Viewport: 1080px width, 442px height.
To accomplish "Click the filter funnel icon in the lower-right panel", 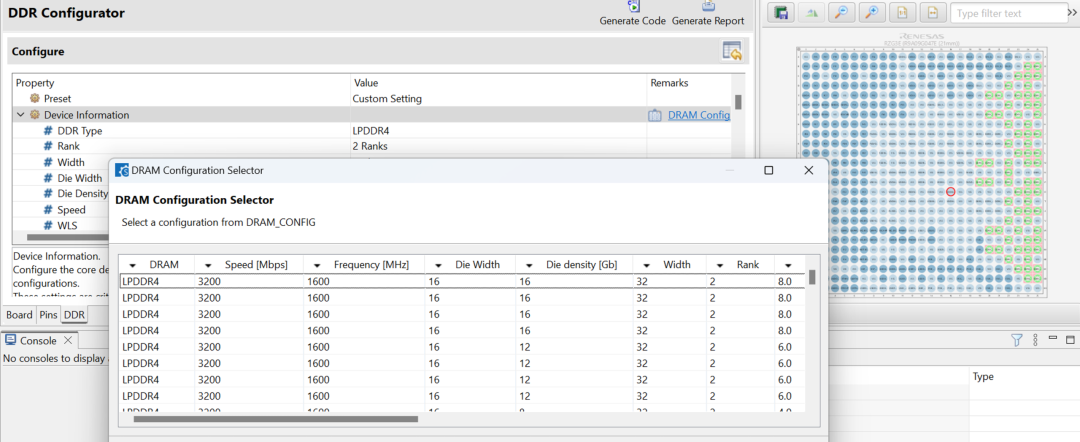I will click(x=1017, y=339).
